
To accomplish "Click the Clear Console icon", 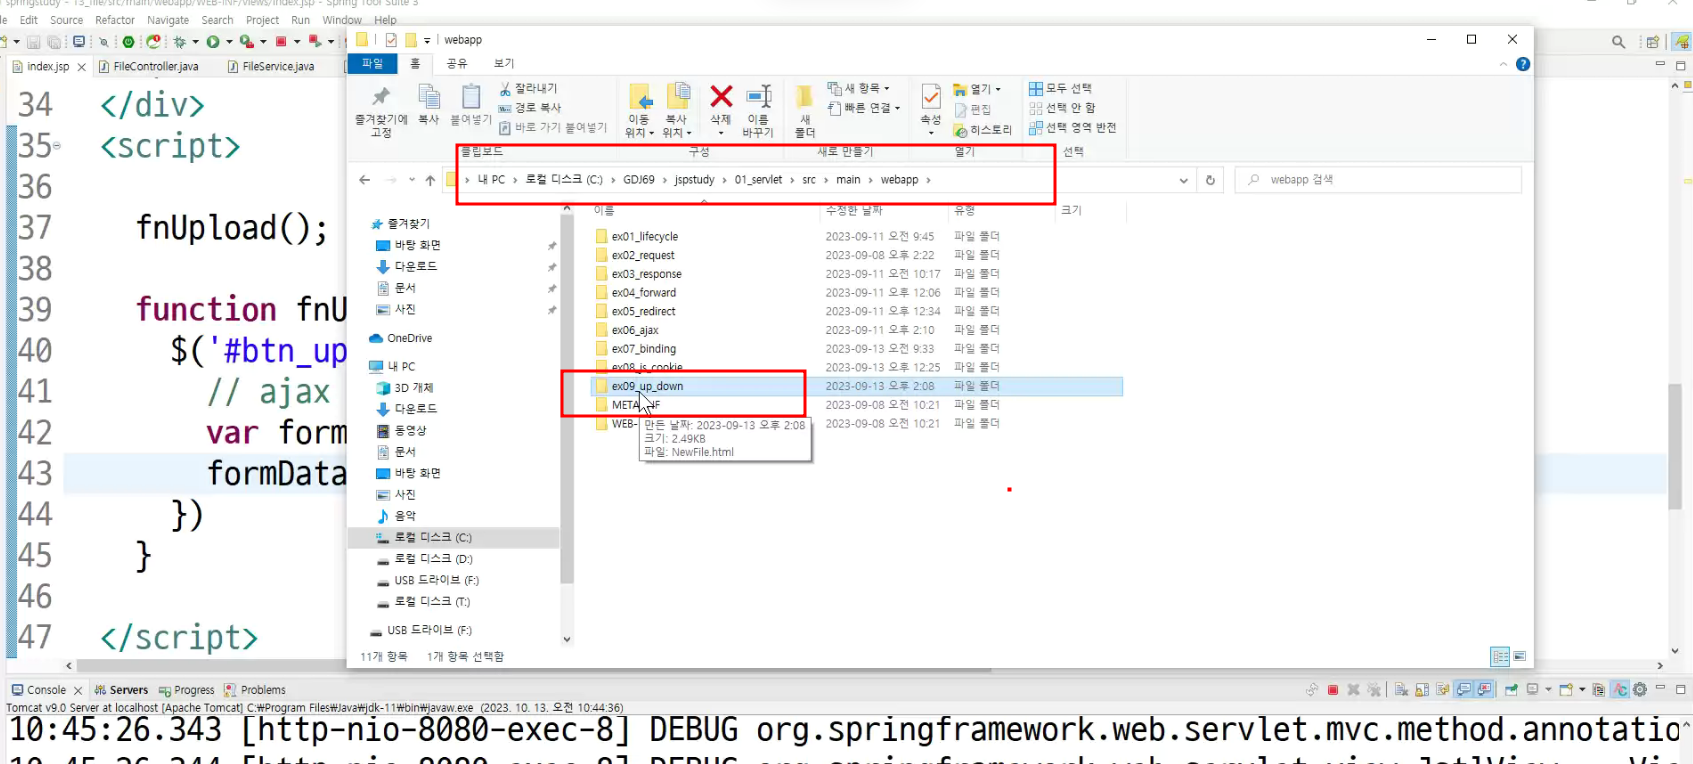I will (1402, 690).
